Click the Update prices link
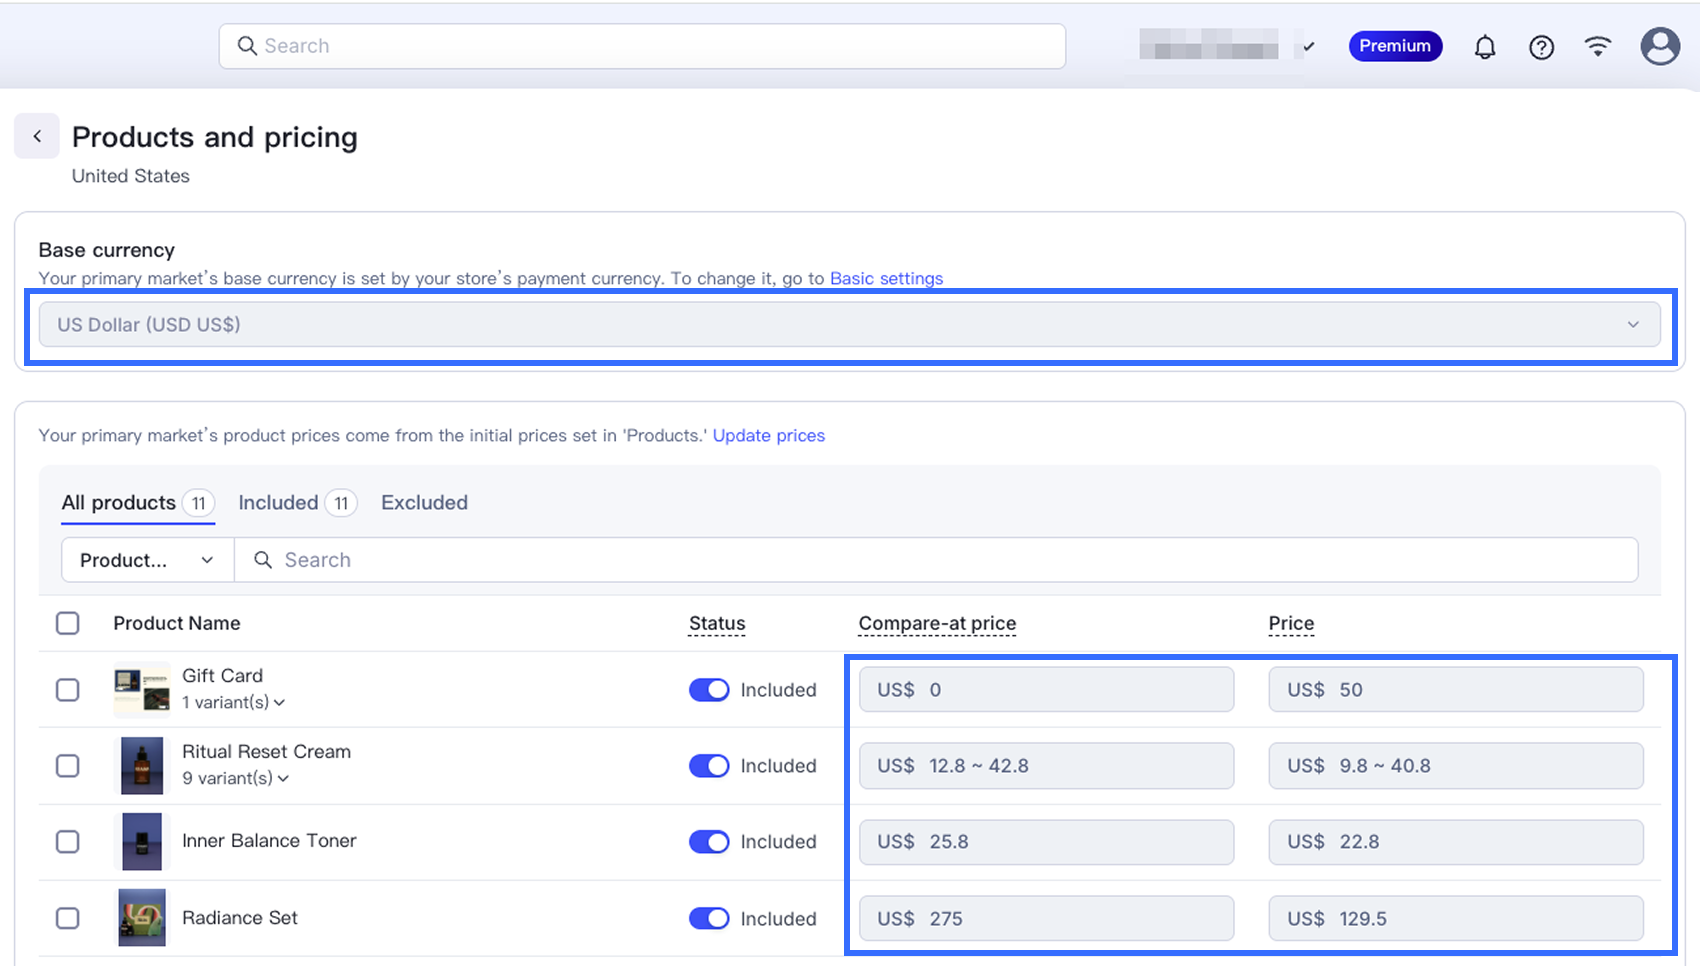 pos(768,436)
